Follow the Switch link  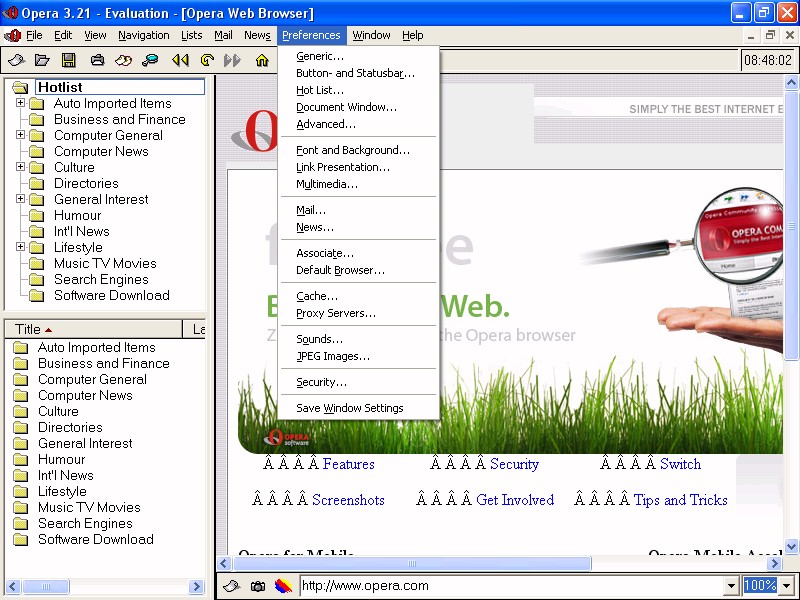(x=681, y=464)
